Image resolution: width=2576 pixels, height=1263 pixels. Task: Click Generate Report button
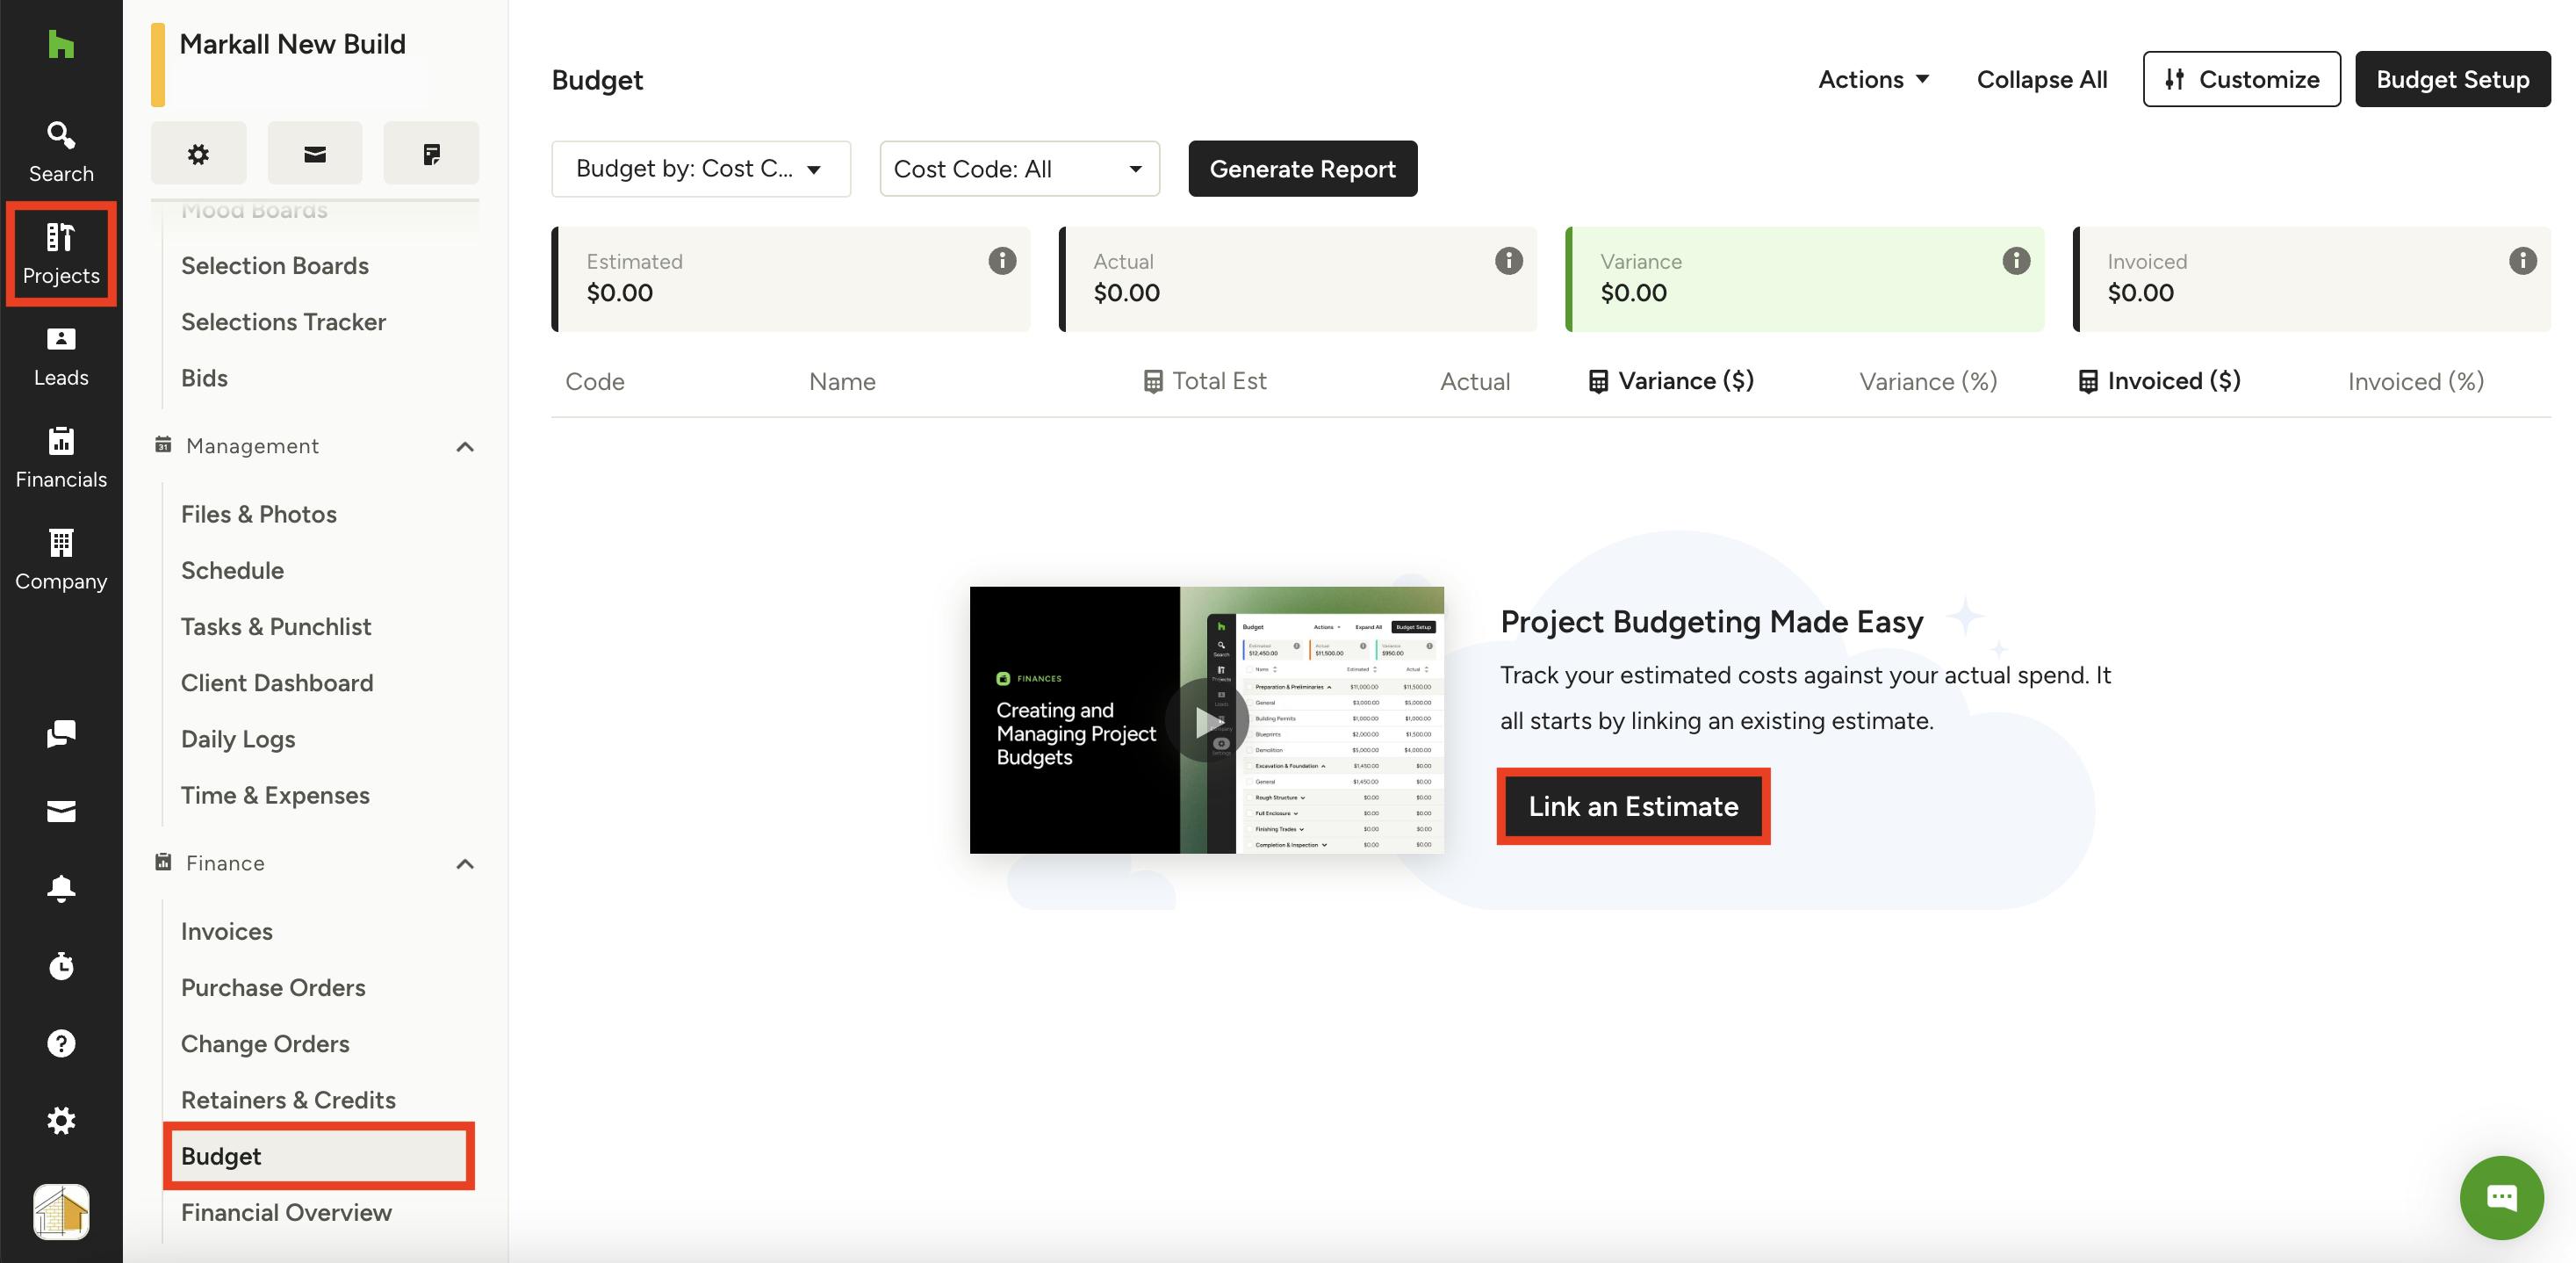pos(1302,169)
